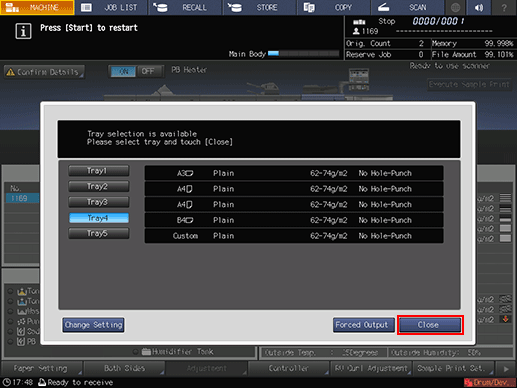Image resolution: width=517 pixels, height=388 pixels.
Task: Click the A4 Plain row for Tray3
Action: (294, 205)
